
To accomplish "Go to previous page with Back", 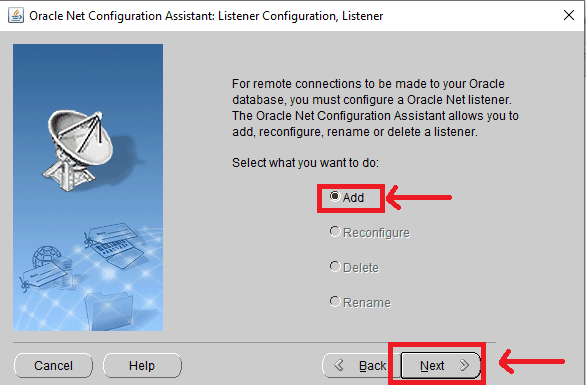I will (x=355, y=365).
